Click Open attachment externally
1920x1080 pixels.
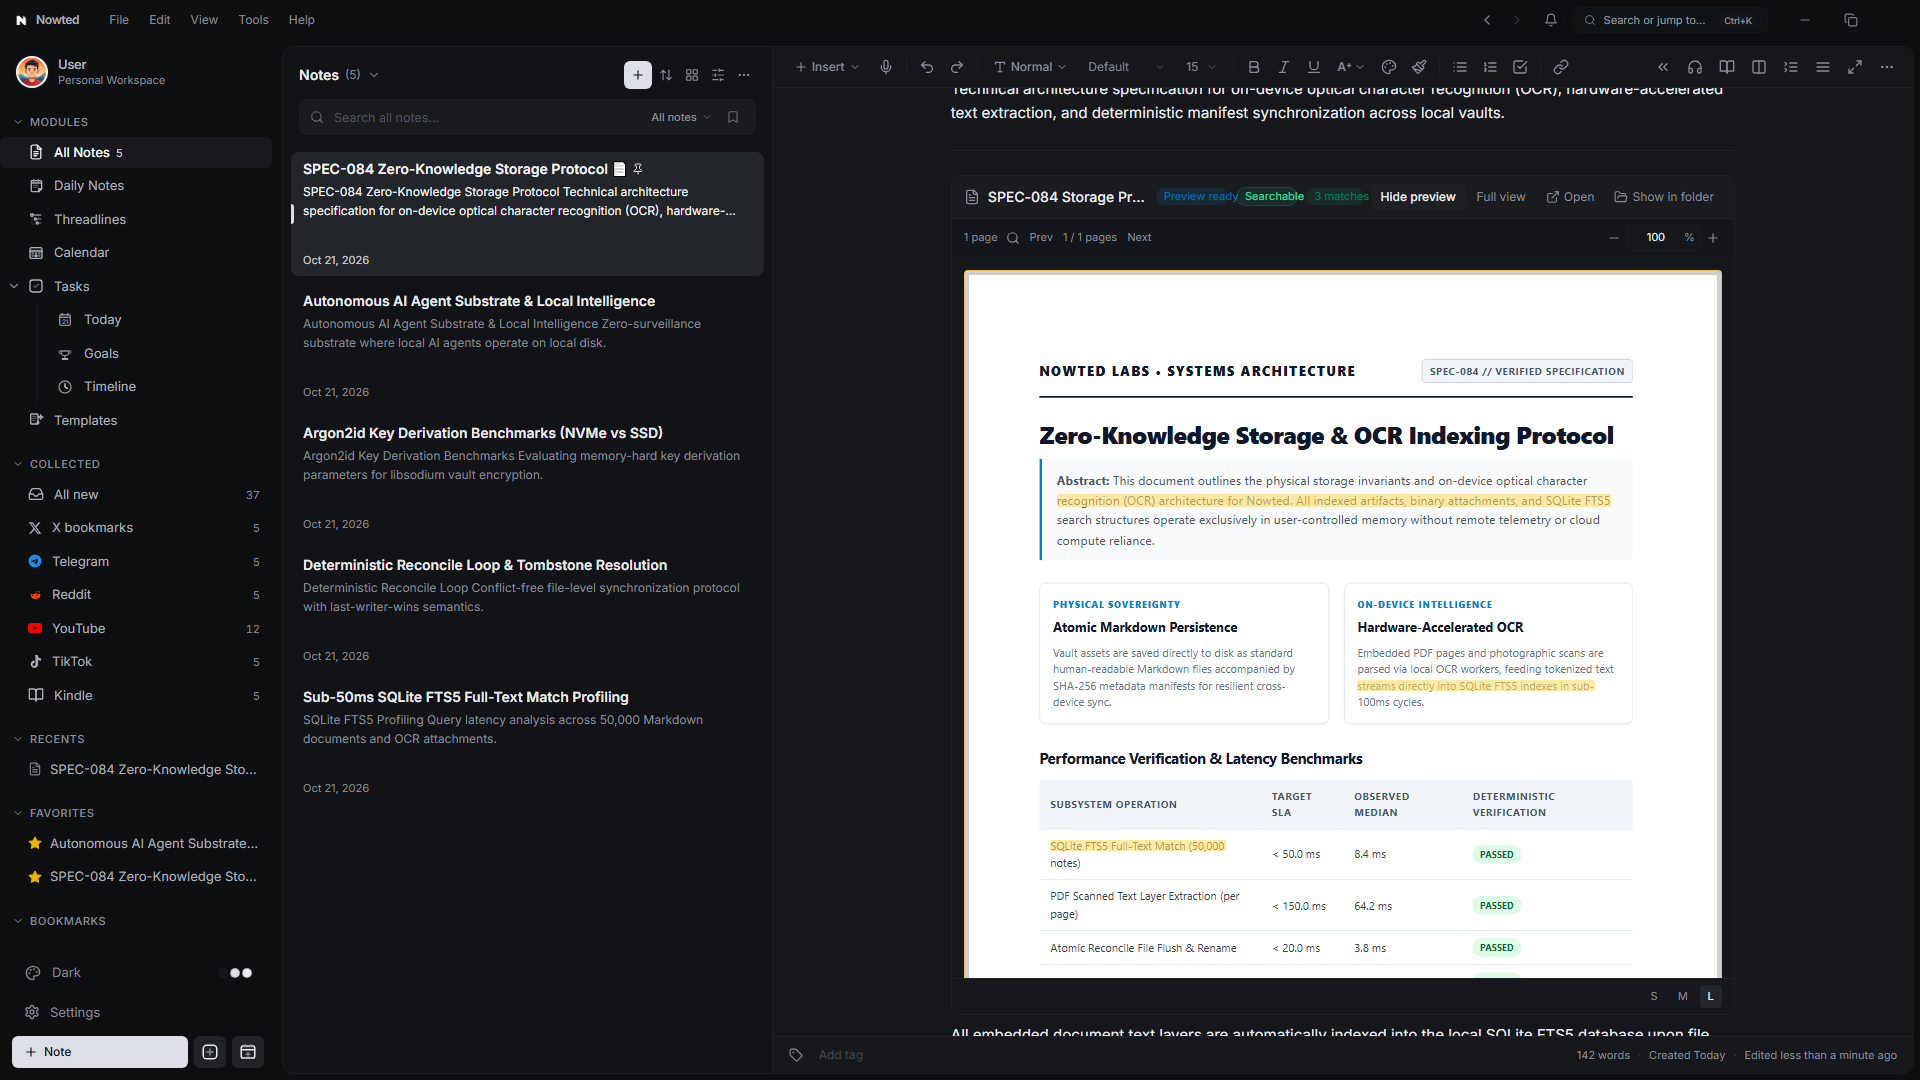[1571, 197]
